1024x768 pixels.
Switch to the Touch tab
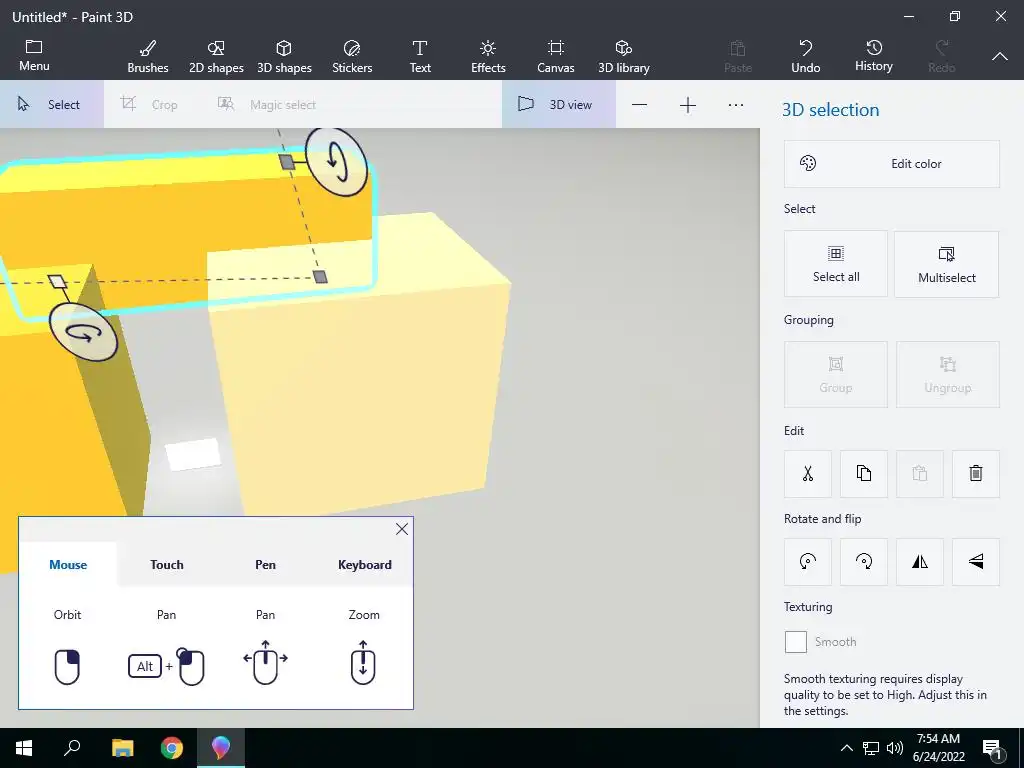pyautogui.click(x=167, y=564)
